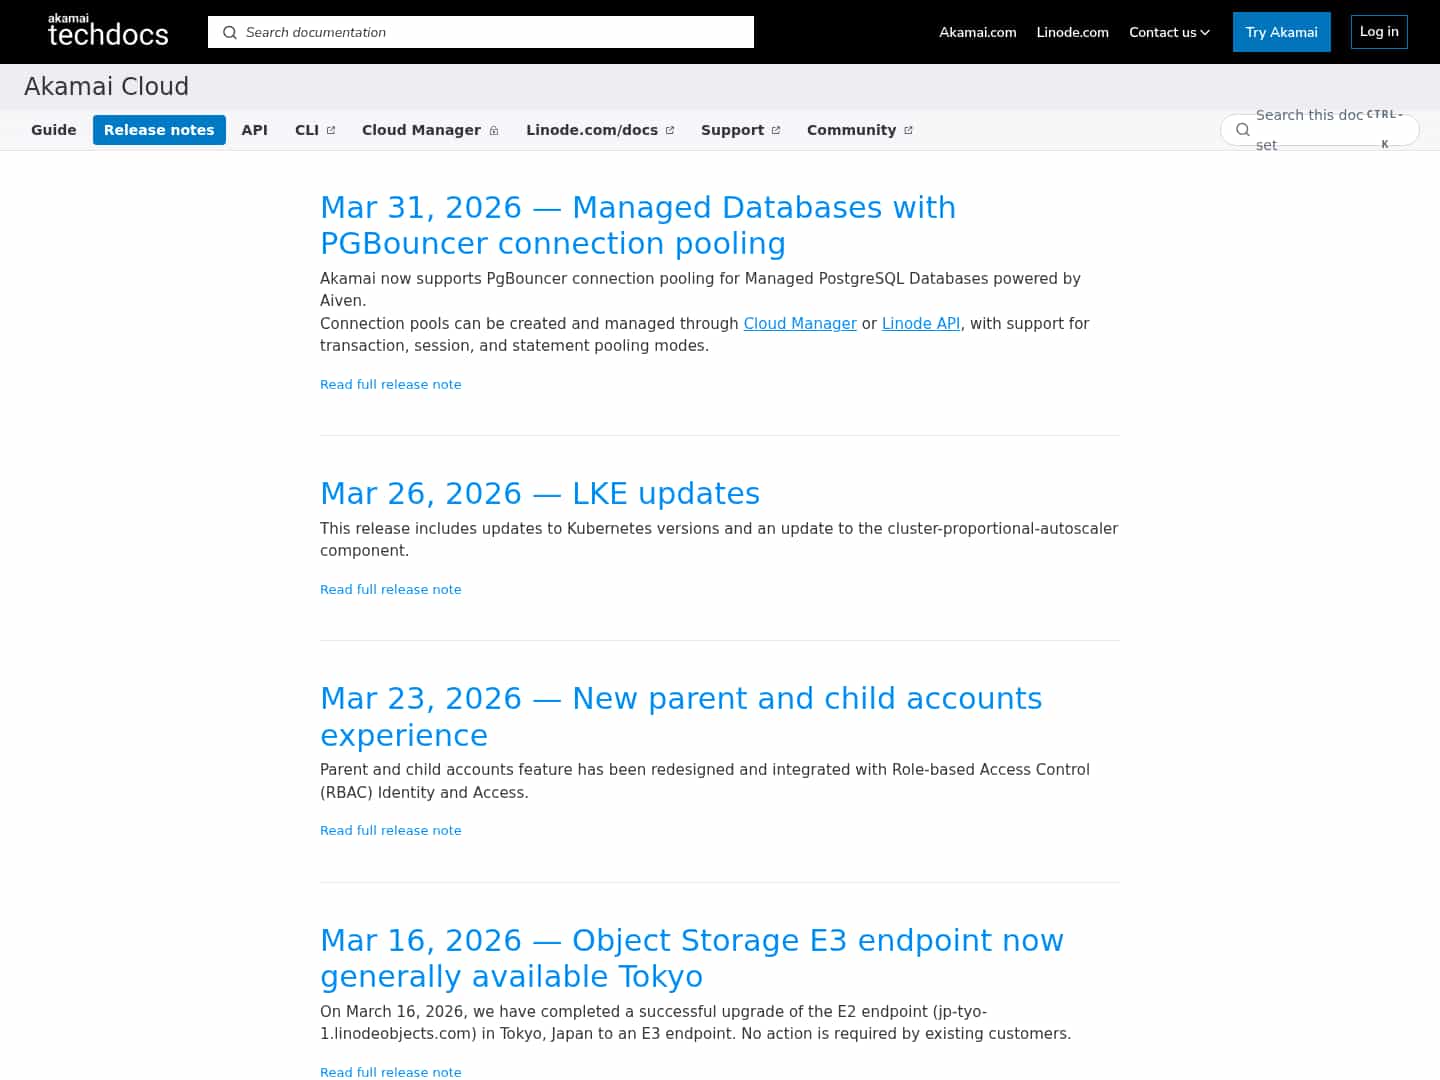The height and width of the screenshot is (1080, 1440).
Task: Click the padlock icon beside Cloud Manager
Action: pos(494,129)
